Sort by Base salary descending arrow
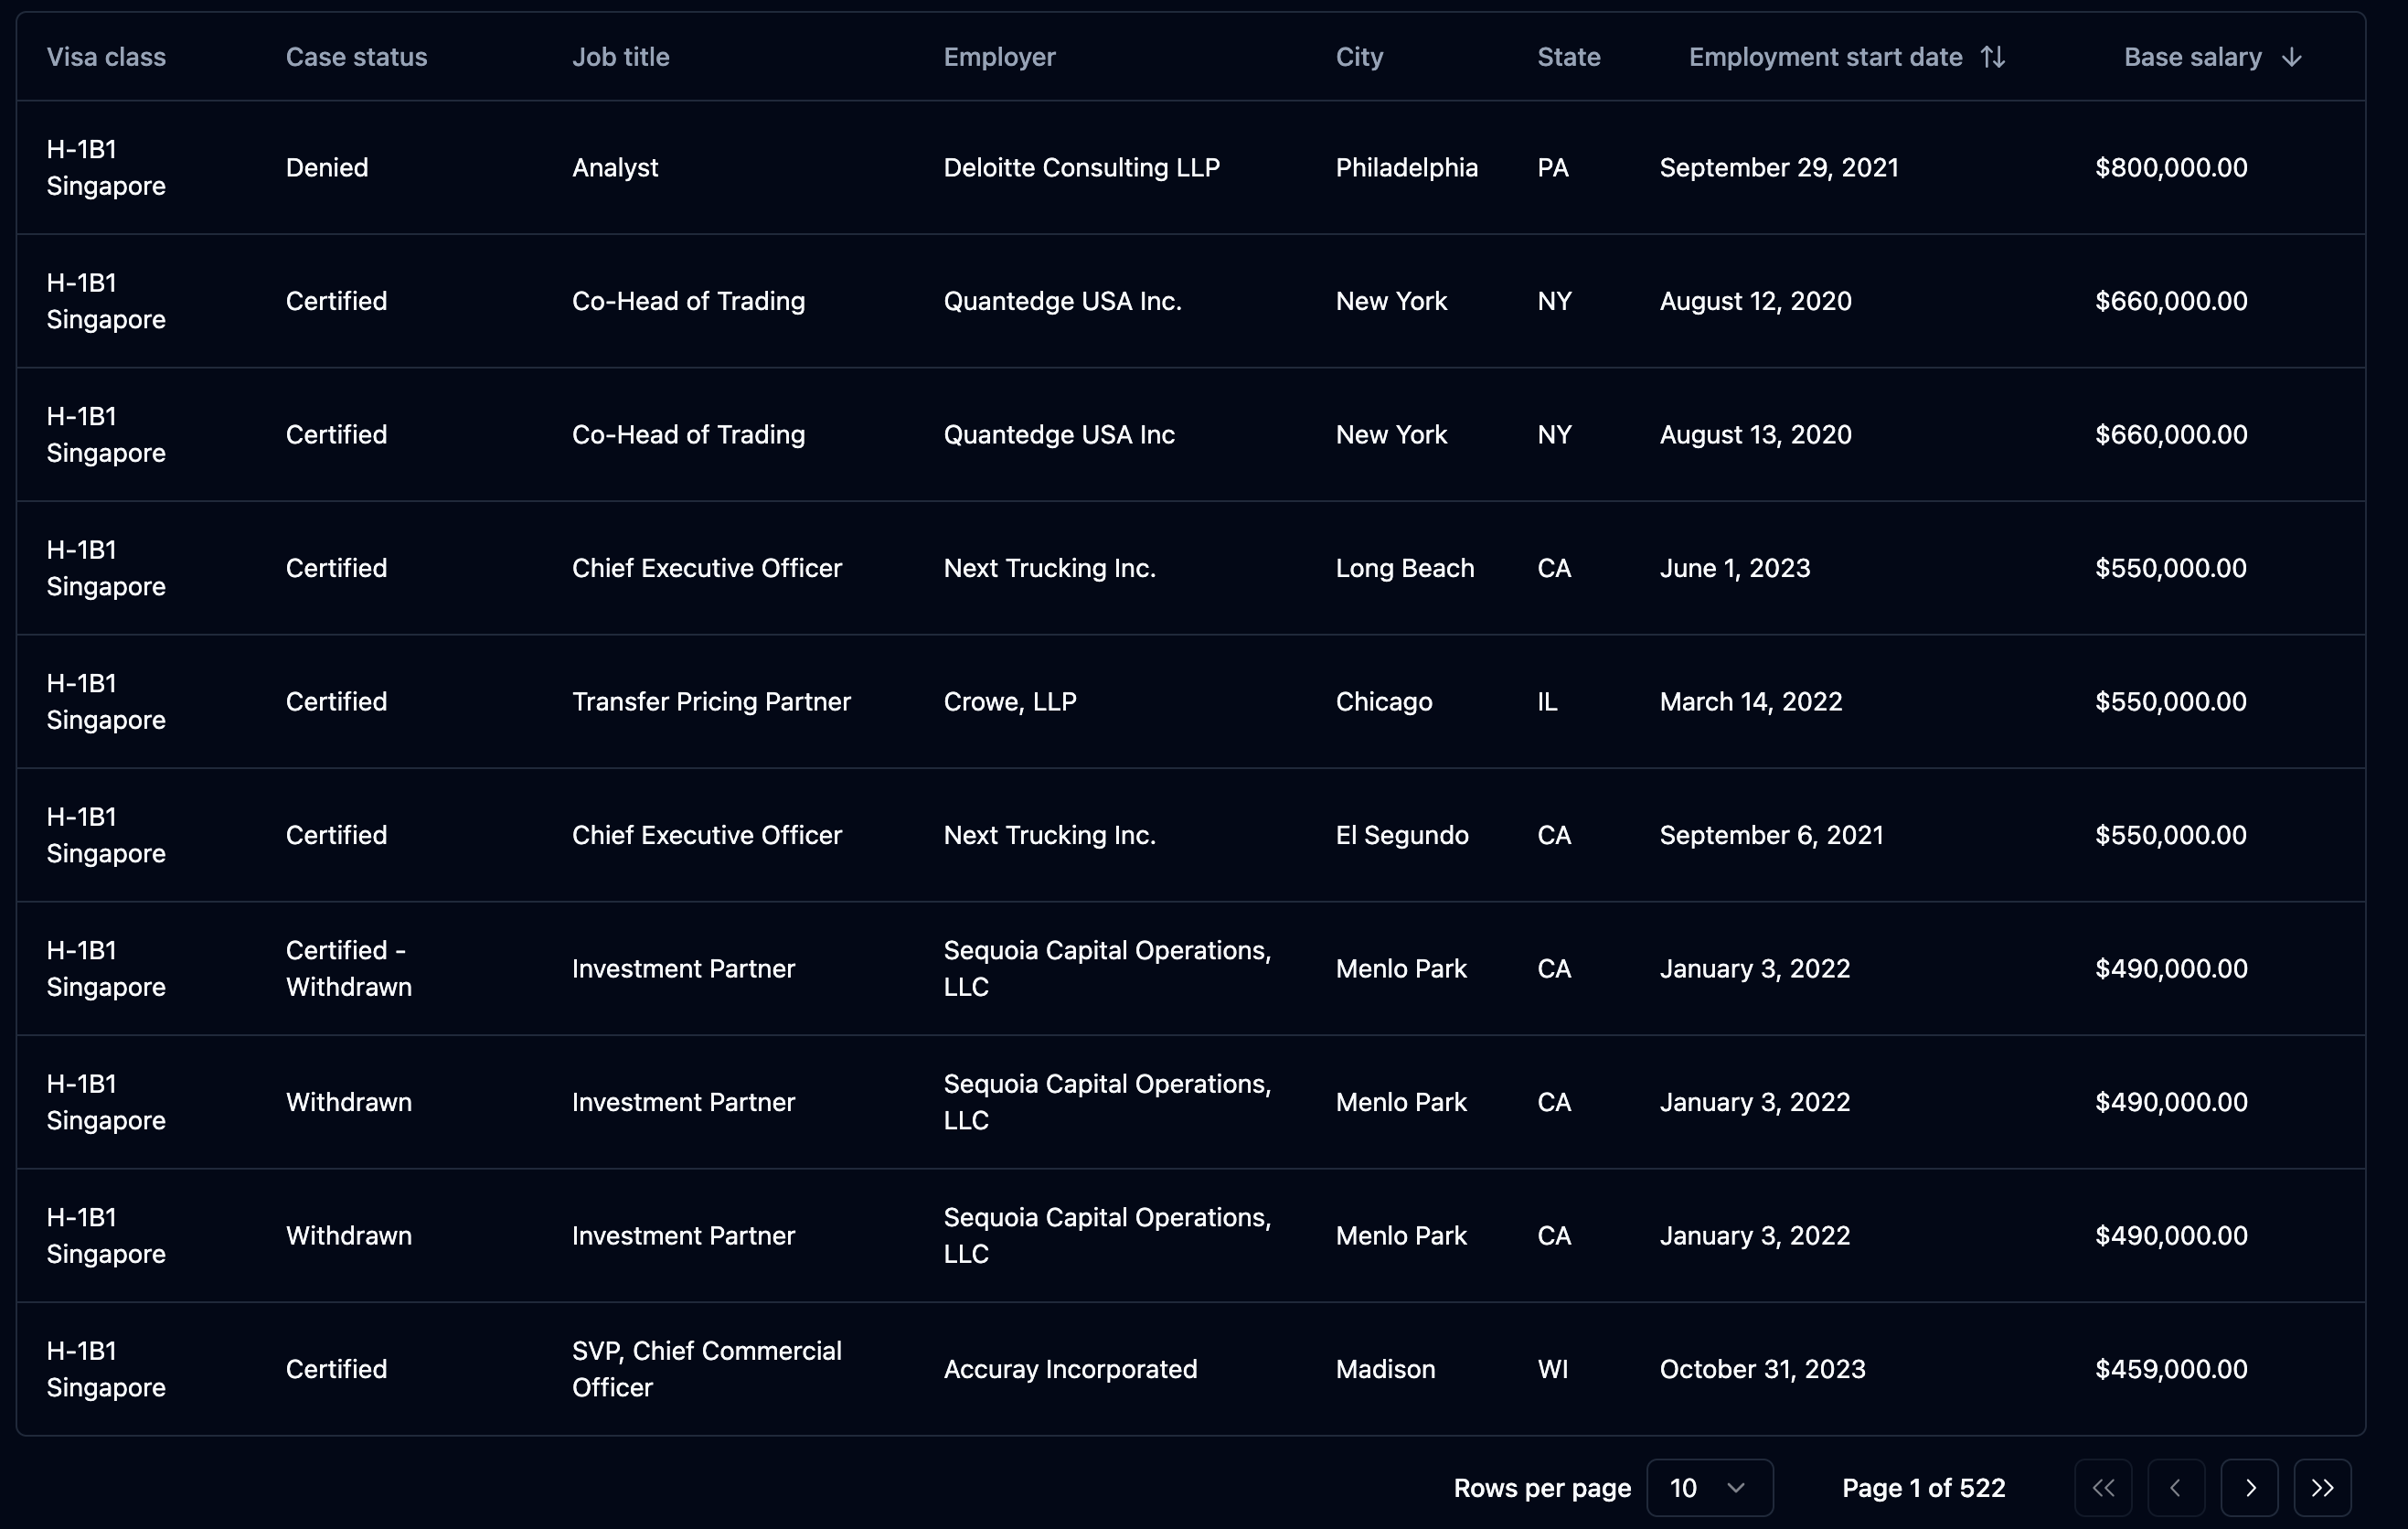Image resolution: width=2408 pixels, height=1529 pixels. pyautogui.click(x=2291, y=57)
